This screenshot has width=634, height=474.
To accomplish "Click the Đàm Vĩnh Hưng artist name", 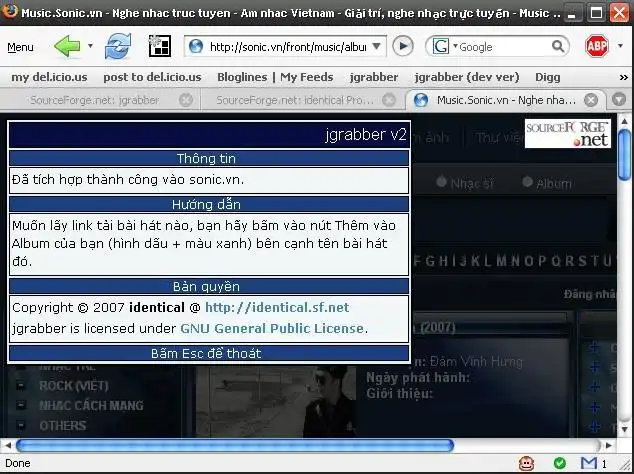I will [x=476, y=361].
